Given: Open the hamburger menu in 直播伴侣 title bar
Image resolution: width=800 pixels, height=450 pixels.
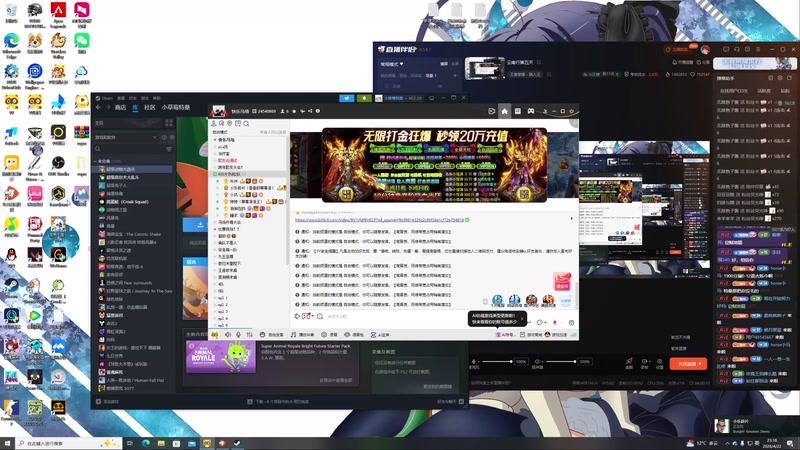Looking at the screenshot, I should [x=758, y=49].
